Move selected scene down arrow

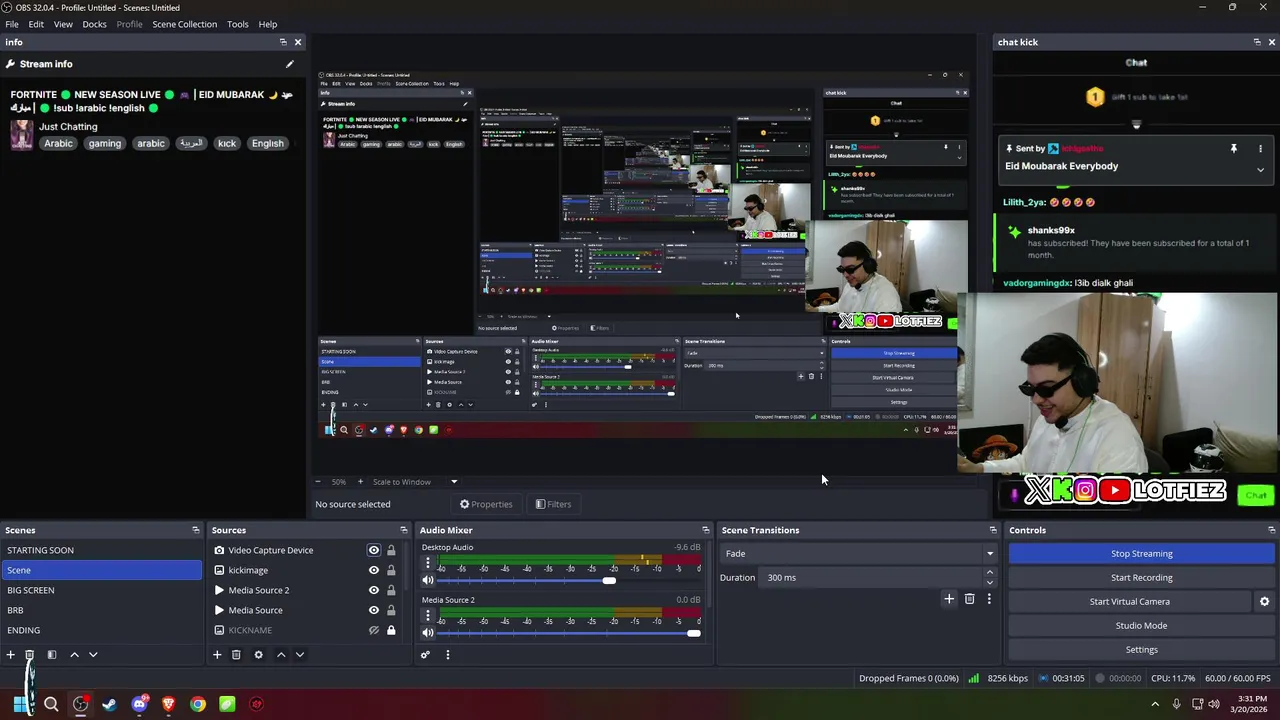tap(93, 655)
